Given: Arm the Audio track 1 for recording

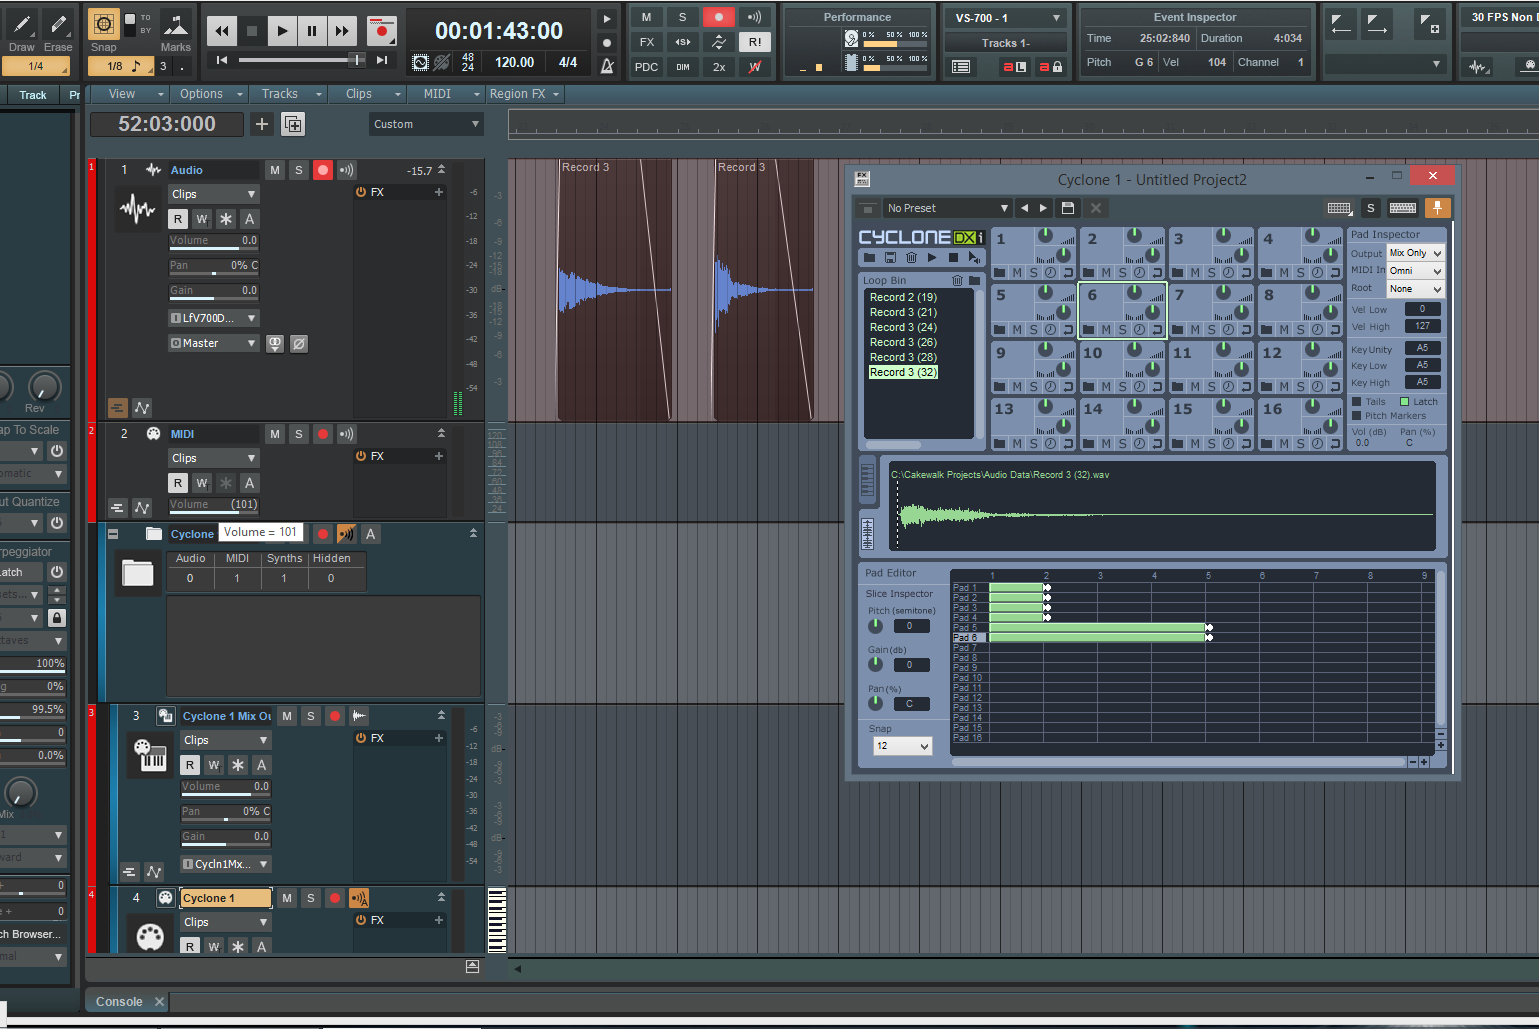Looking at the screenshot, I should [322, 170].
